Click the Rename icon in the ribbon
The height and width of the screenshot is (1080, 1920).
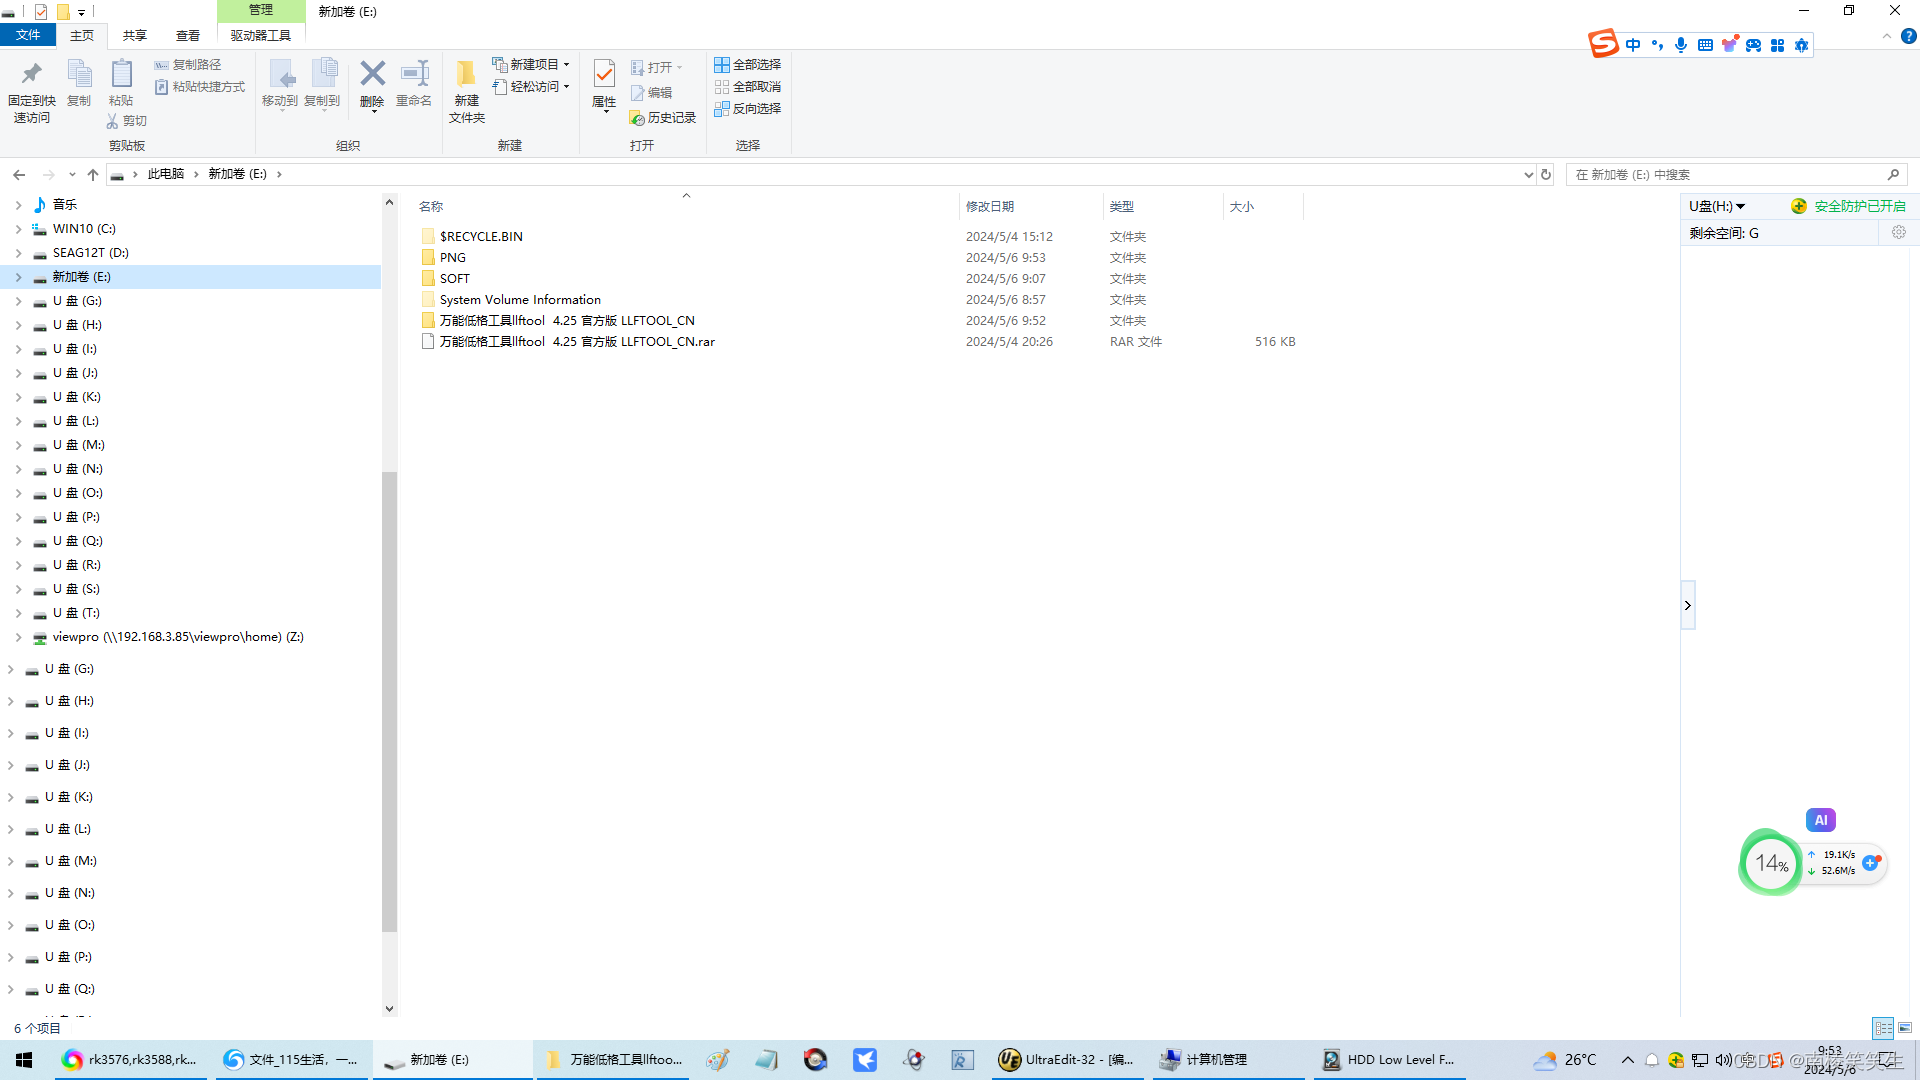tap(414, 75)
